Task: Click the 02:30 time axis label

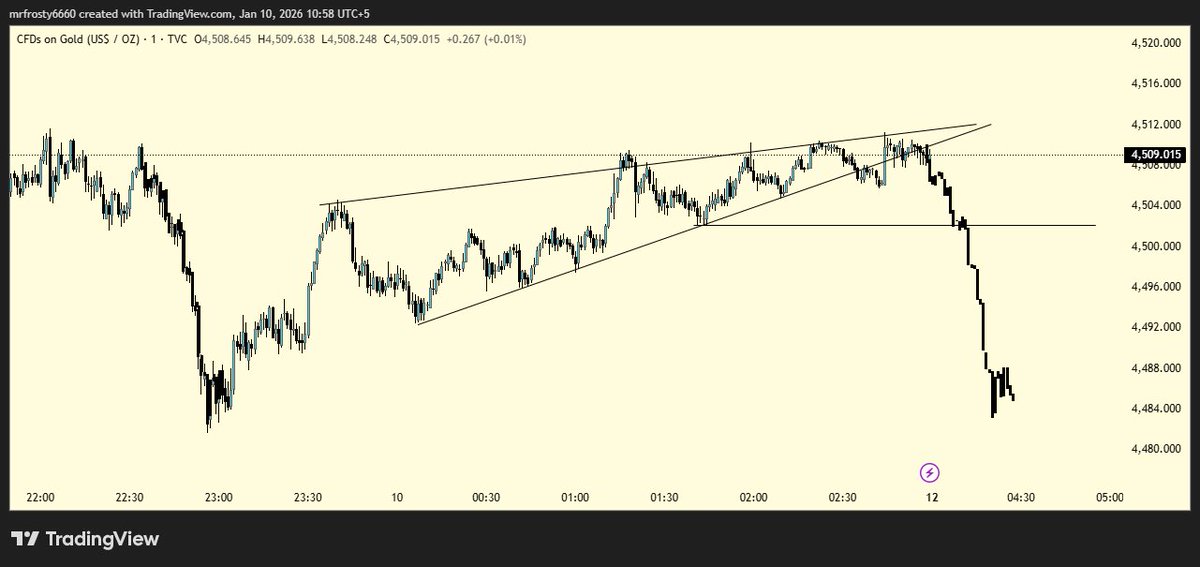Action: [842, 498]
